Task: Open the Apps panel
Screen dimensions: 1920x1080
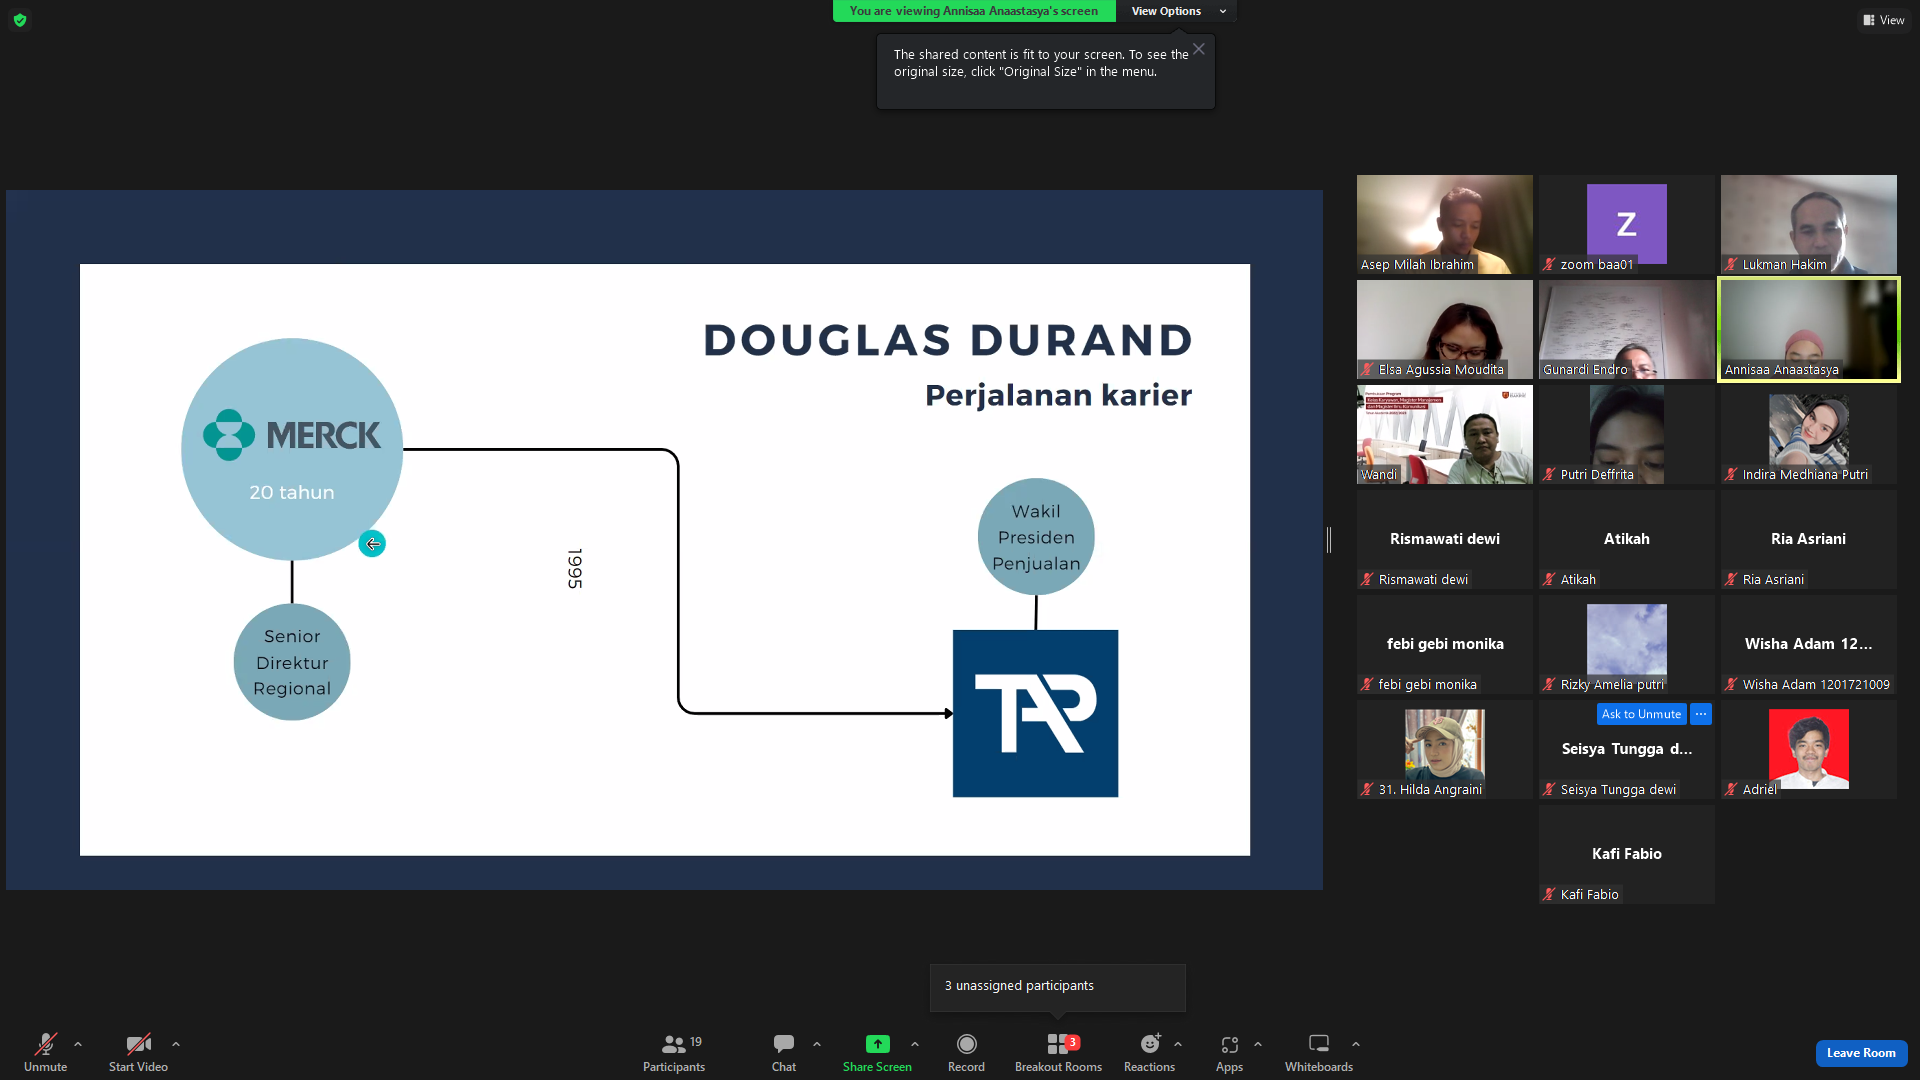Action: click(x=1229, y=1051)
